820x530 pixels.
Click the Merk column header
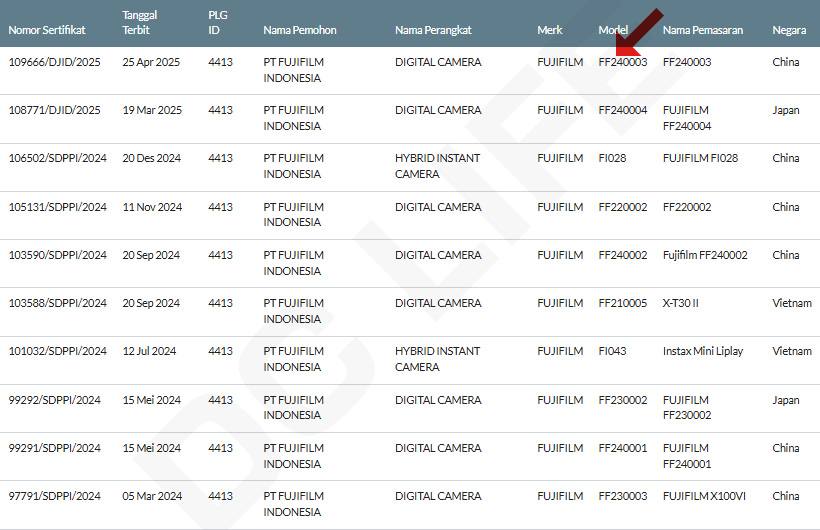click(550, 30)
